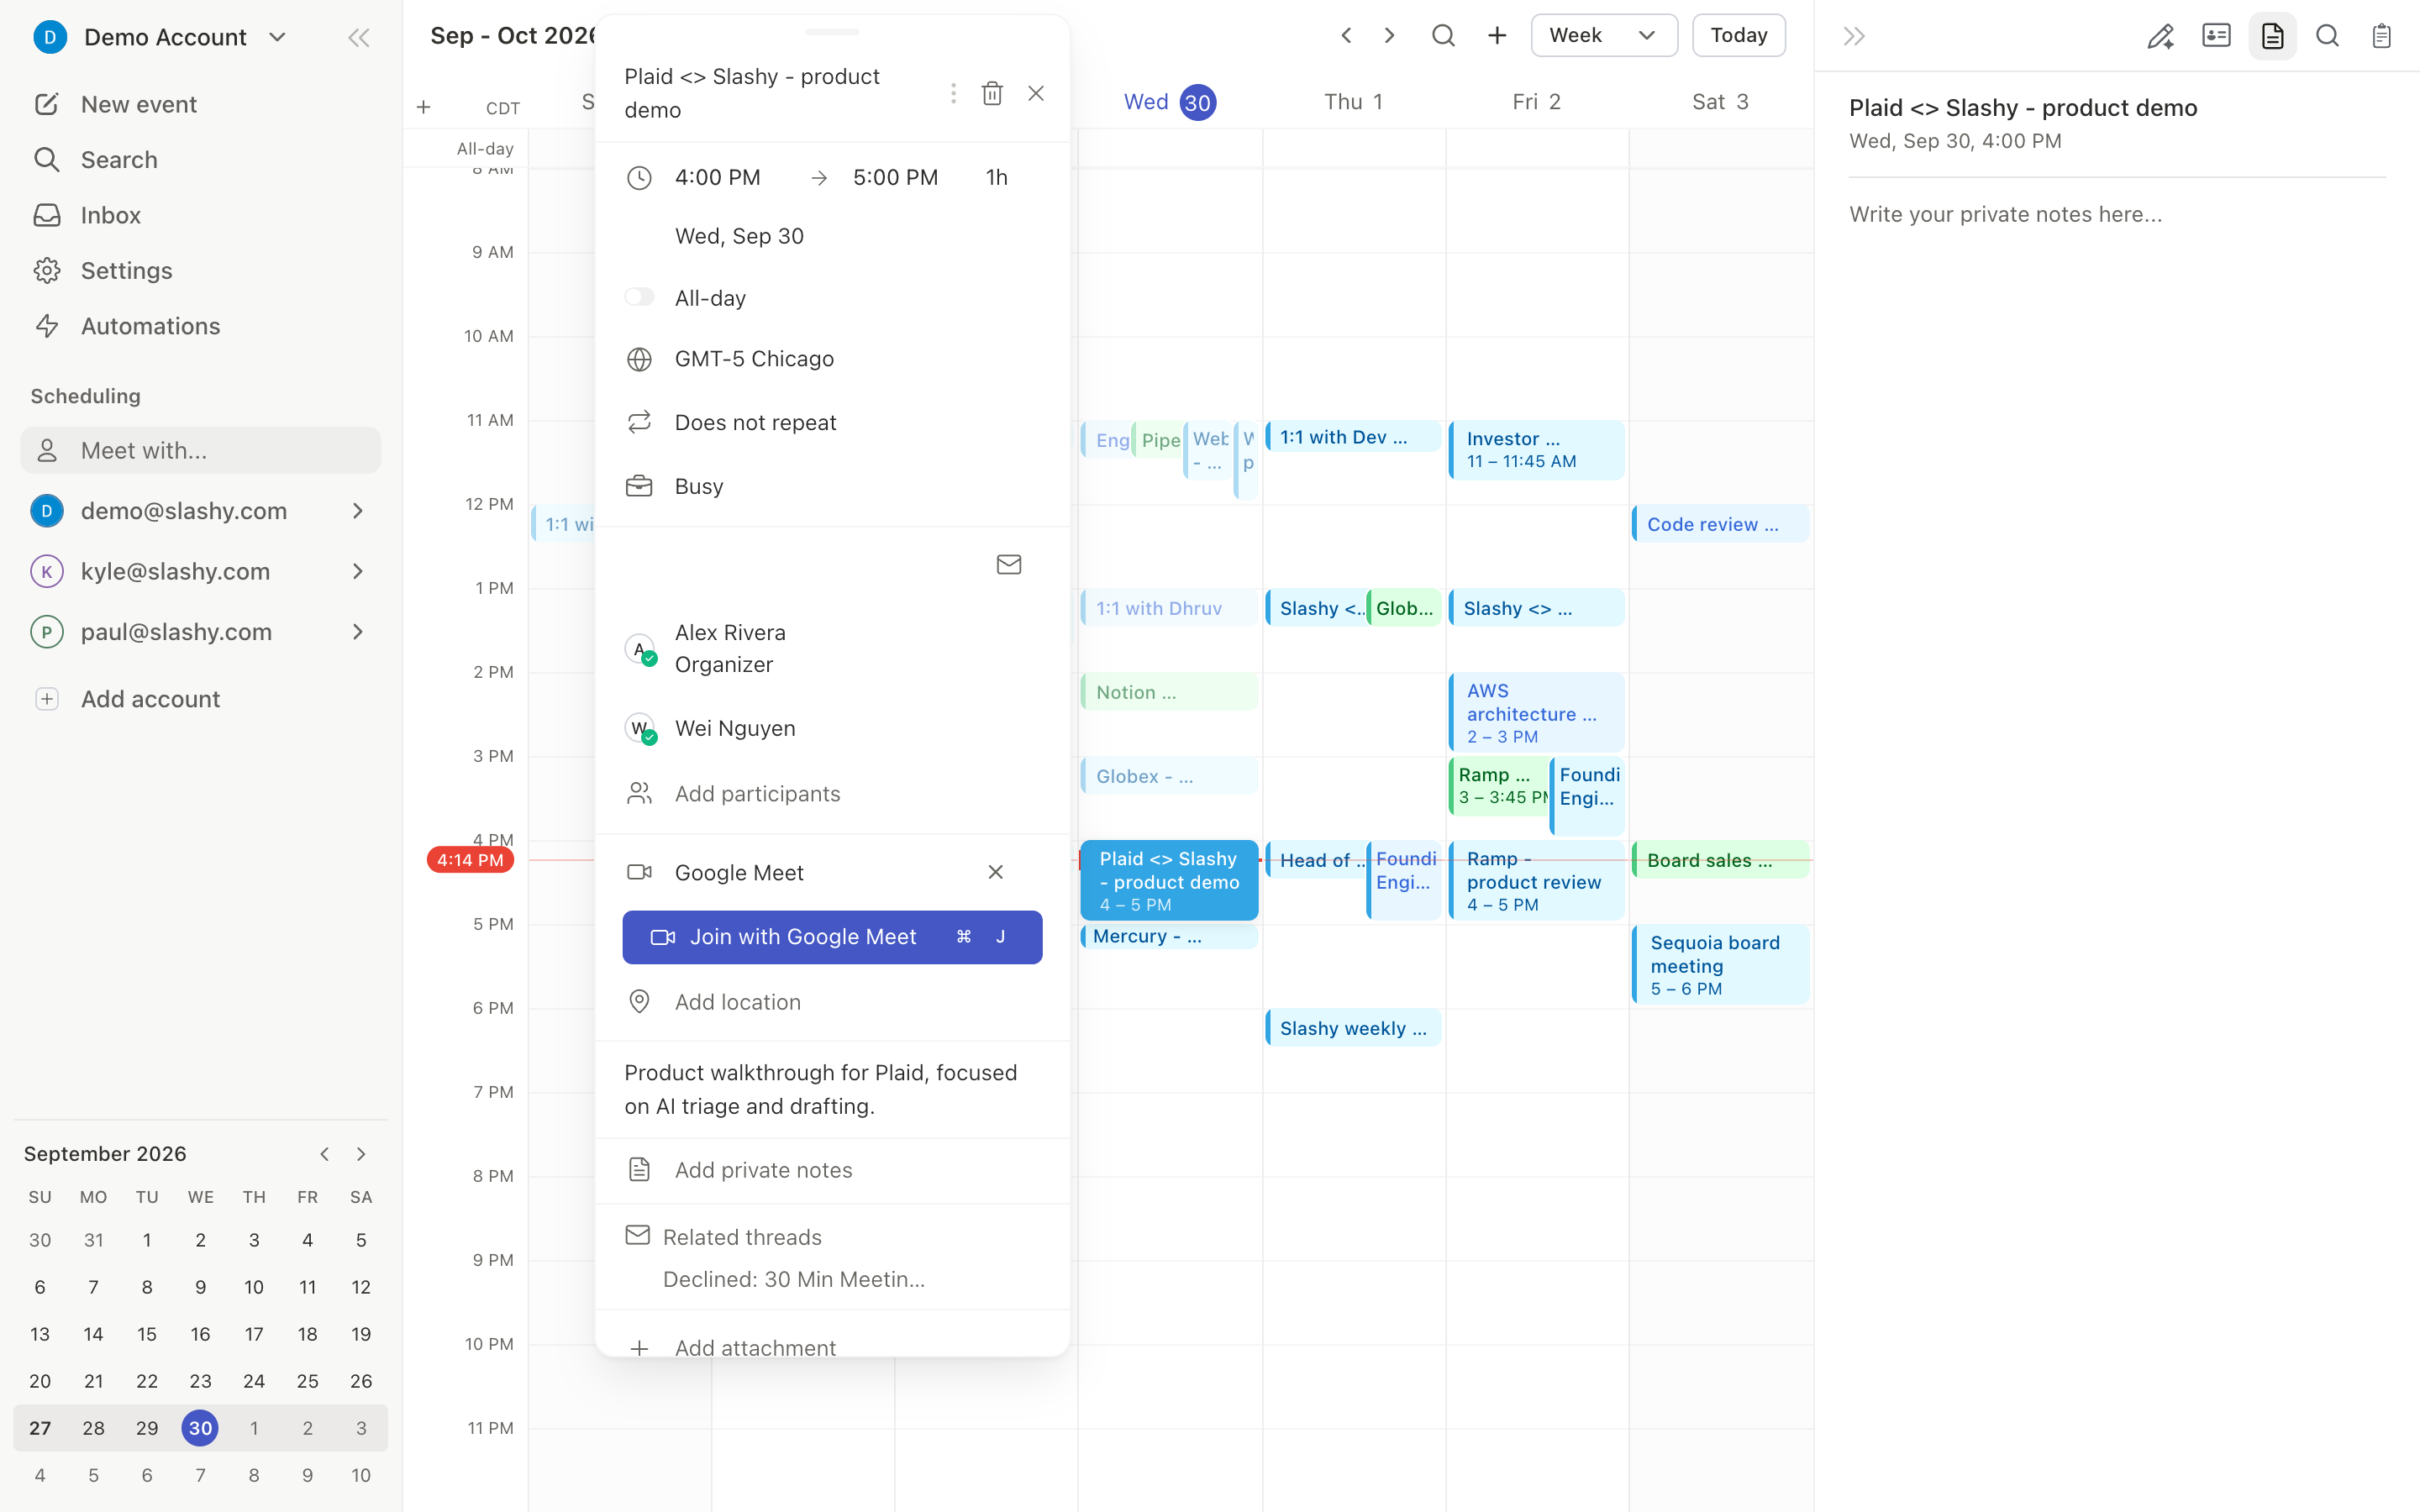Screen dimensions: 2420x1512
Task: Show next month in mini calendar
Action: tap(361, 1154)
